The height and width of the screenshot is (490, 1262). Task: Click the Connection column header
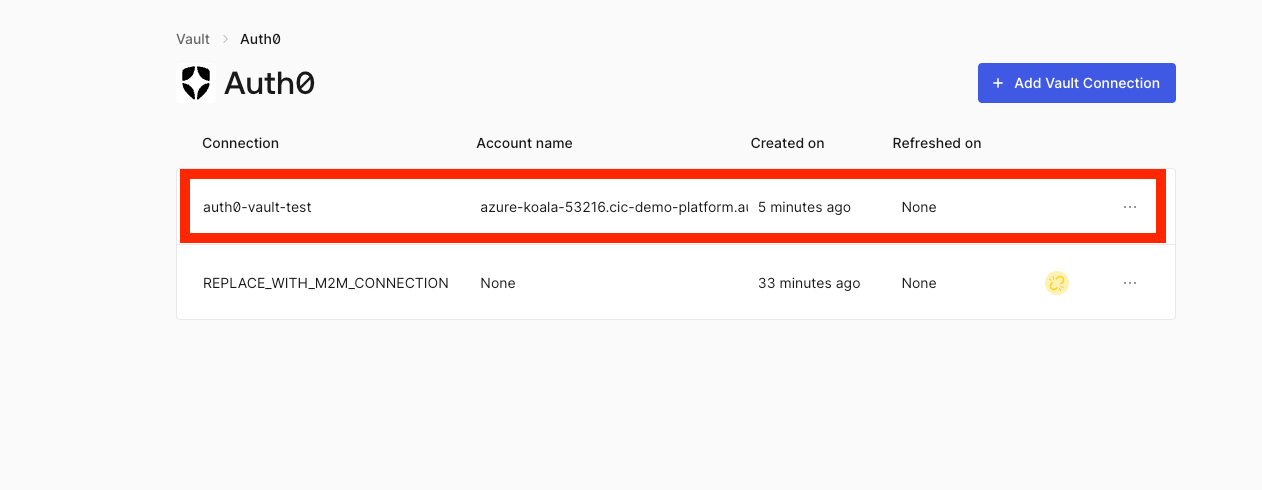(x=240, y=143)
